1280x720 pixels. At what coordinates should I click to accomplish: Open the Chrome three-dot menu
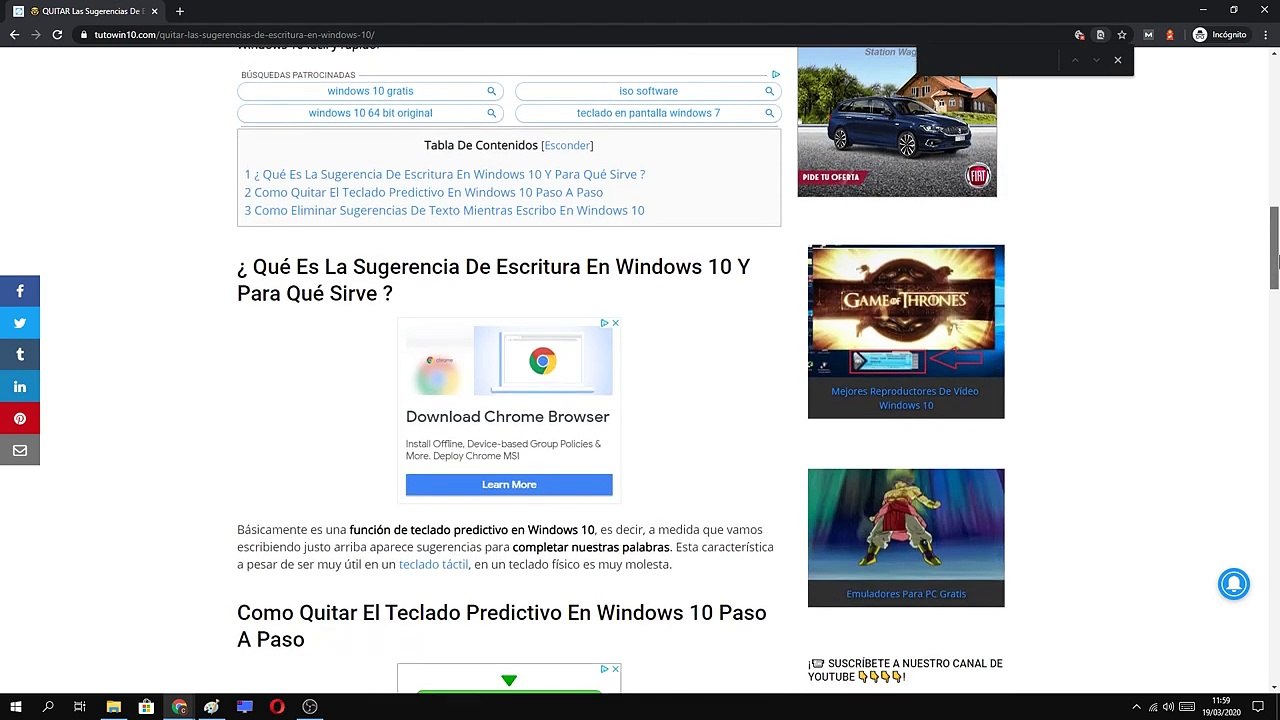1265,35
